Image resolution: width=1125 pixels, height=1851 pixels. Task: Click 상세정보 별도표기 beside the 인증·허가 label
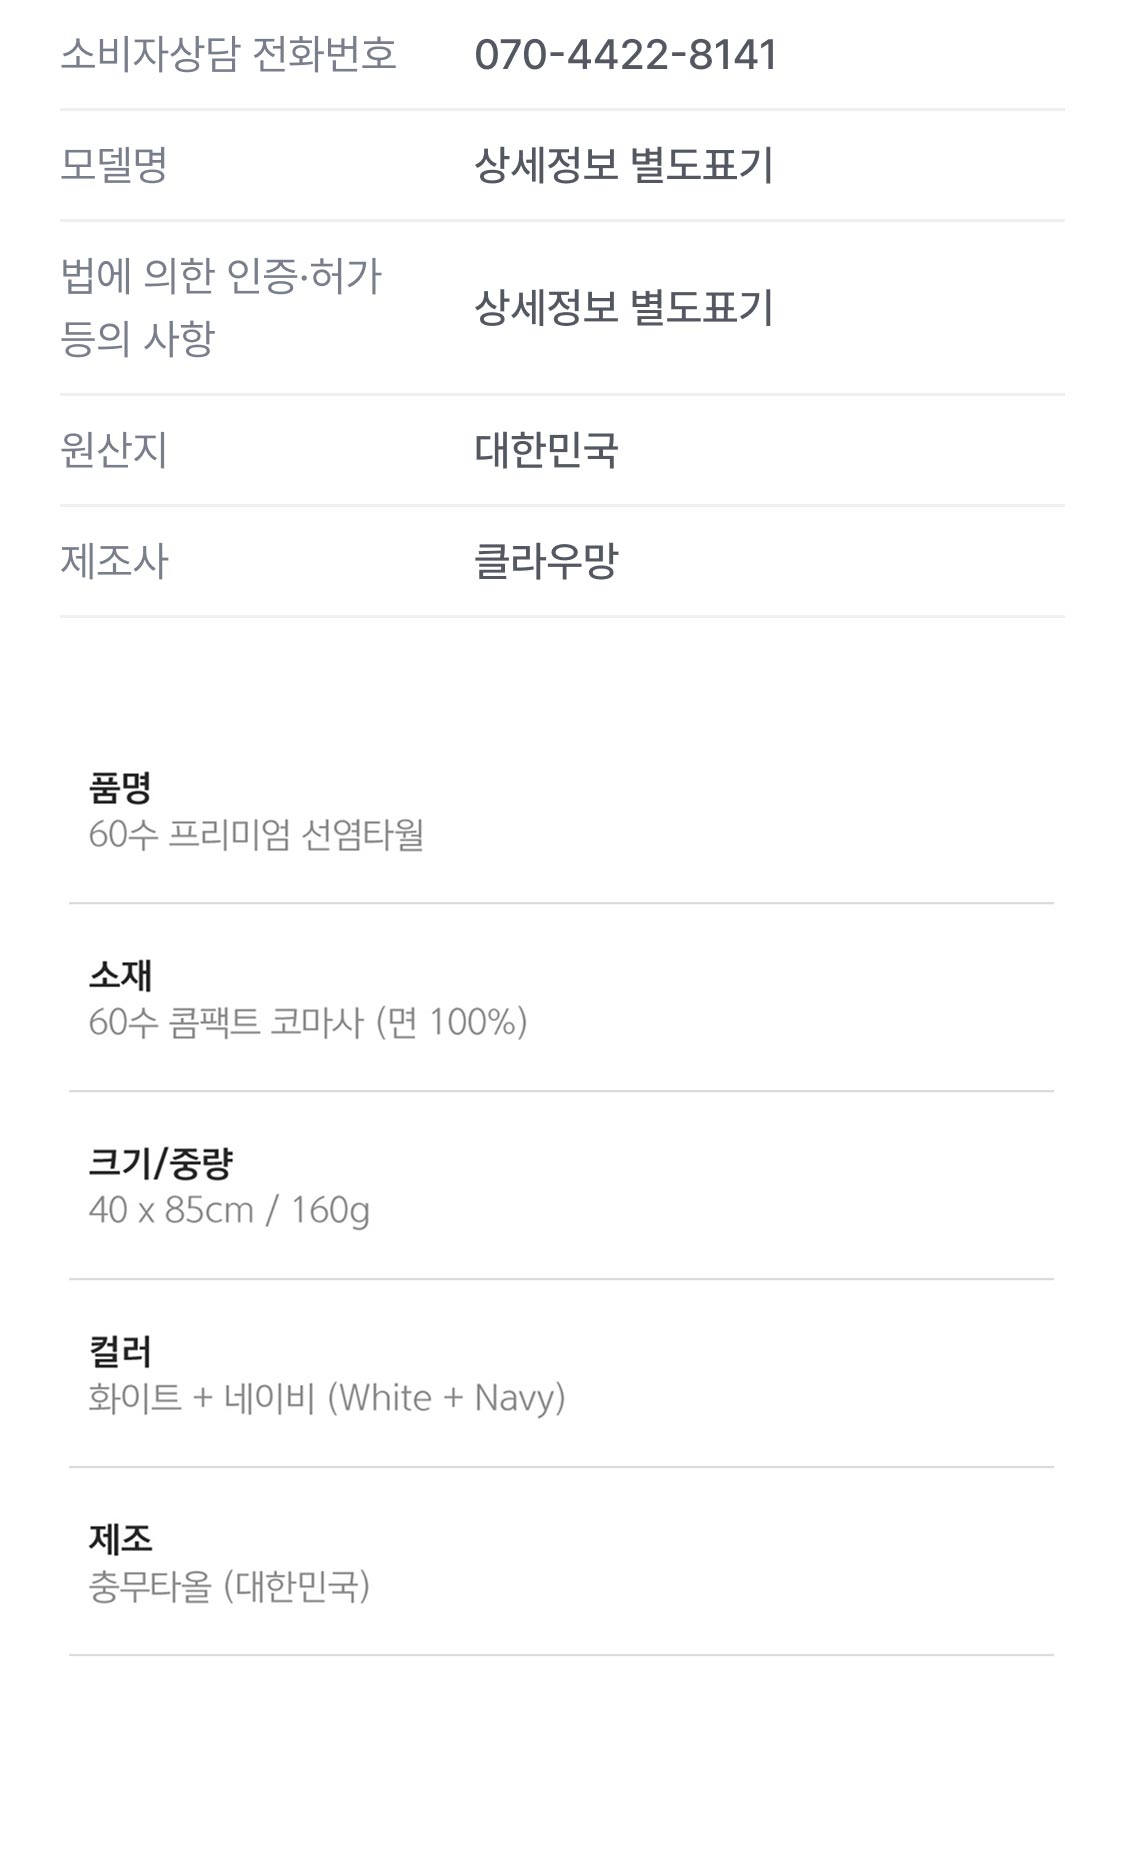click(x=624, y=307)
